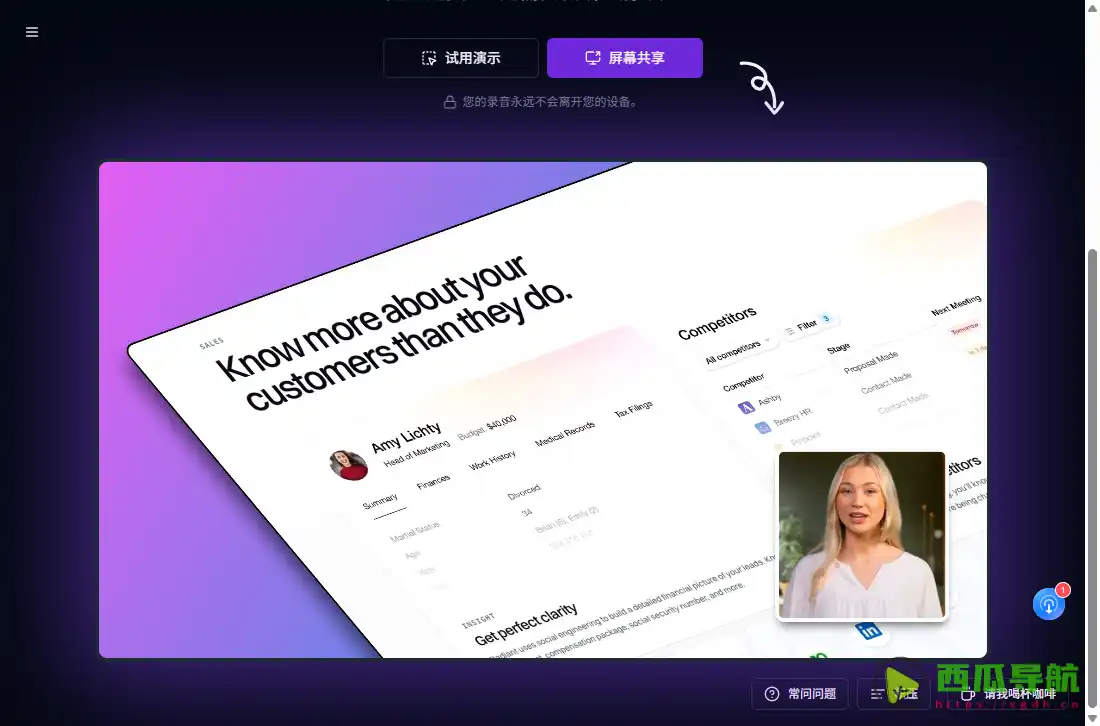Click the "Get perfect clarity" text
1100x726 pixels.
526,624
